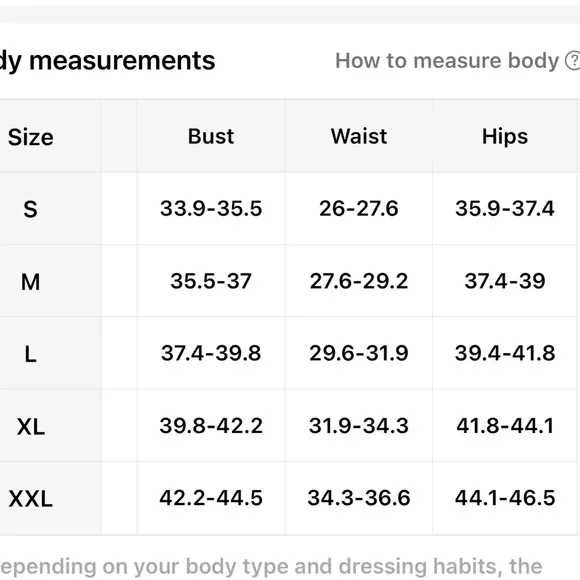Click the 44.1-46.5 hips cell
580x580 pixels.
505,498
